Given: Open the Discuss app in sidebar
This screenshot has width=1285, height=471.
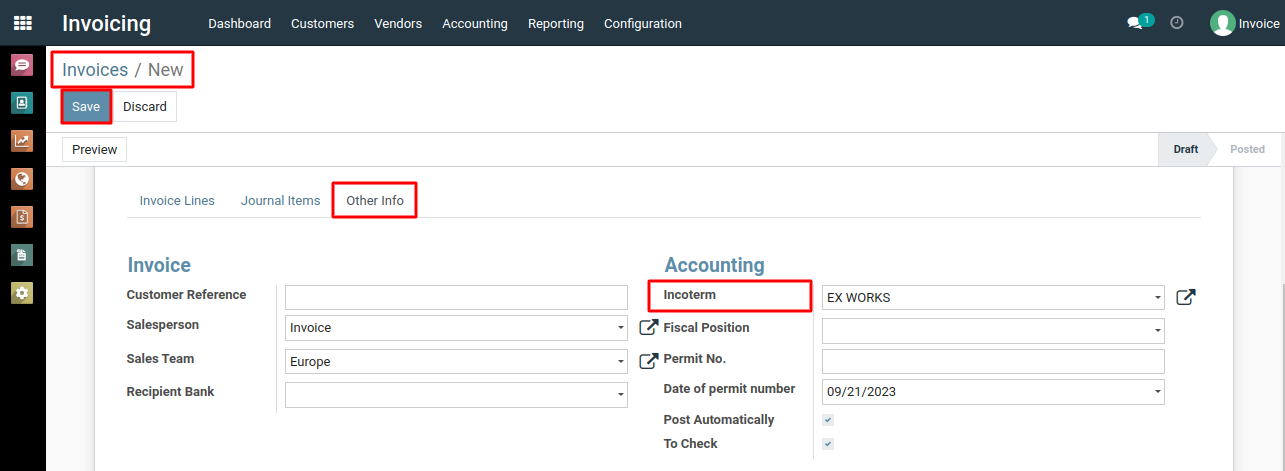Looking at the screenshot, I should [x=22, y=66].
